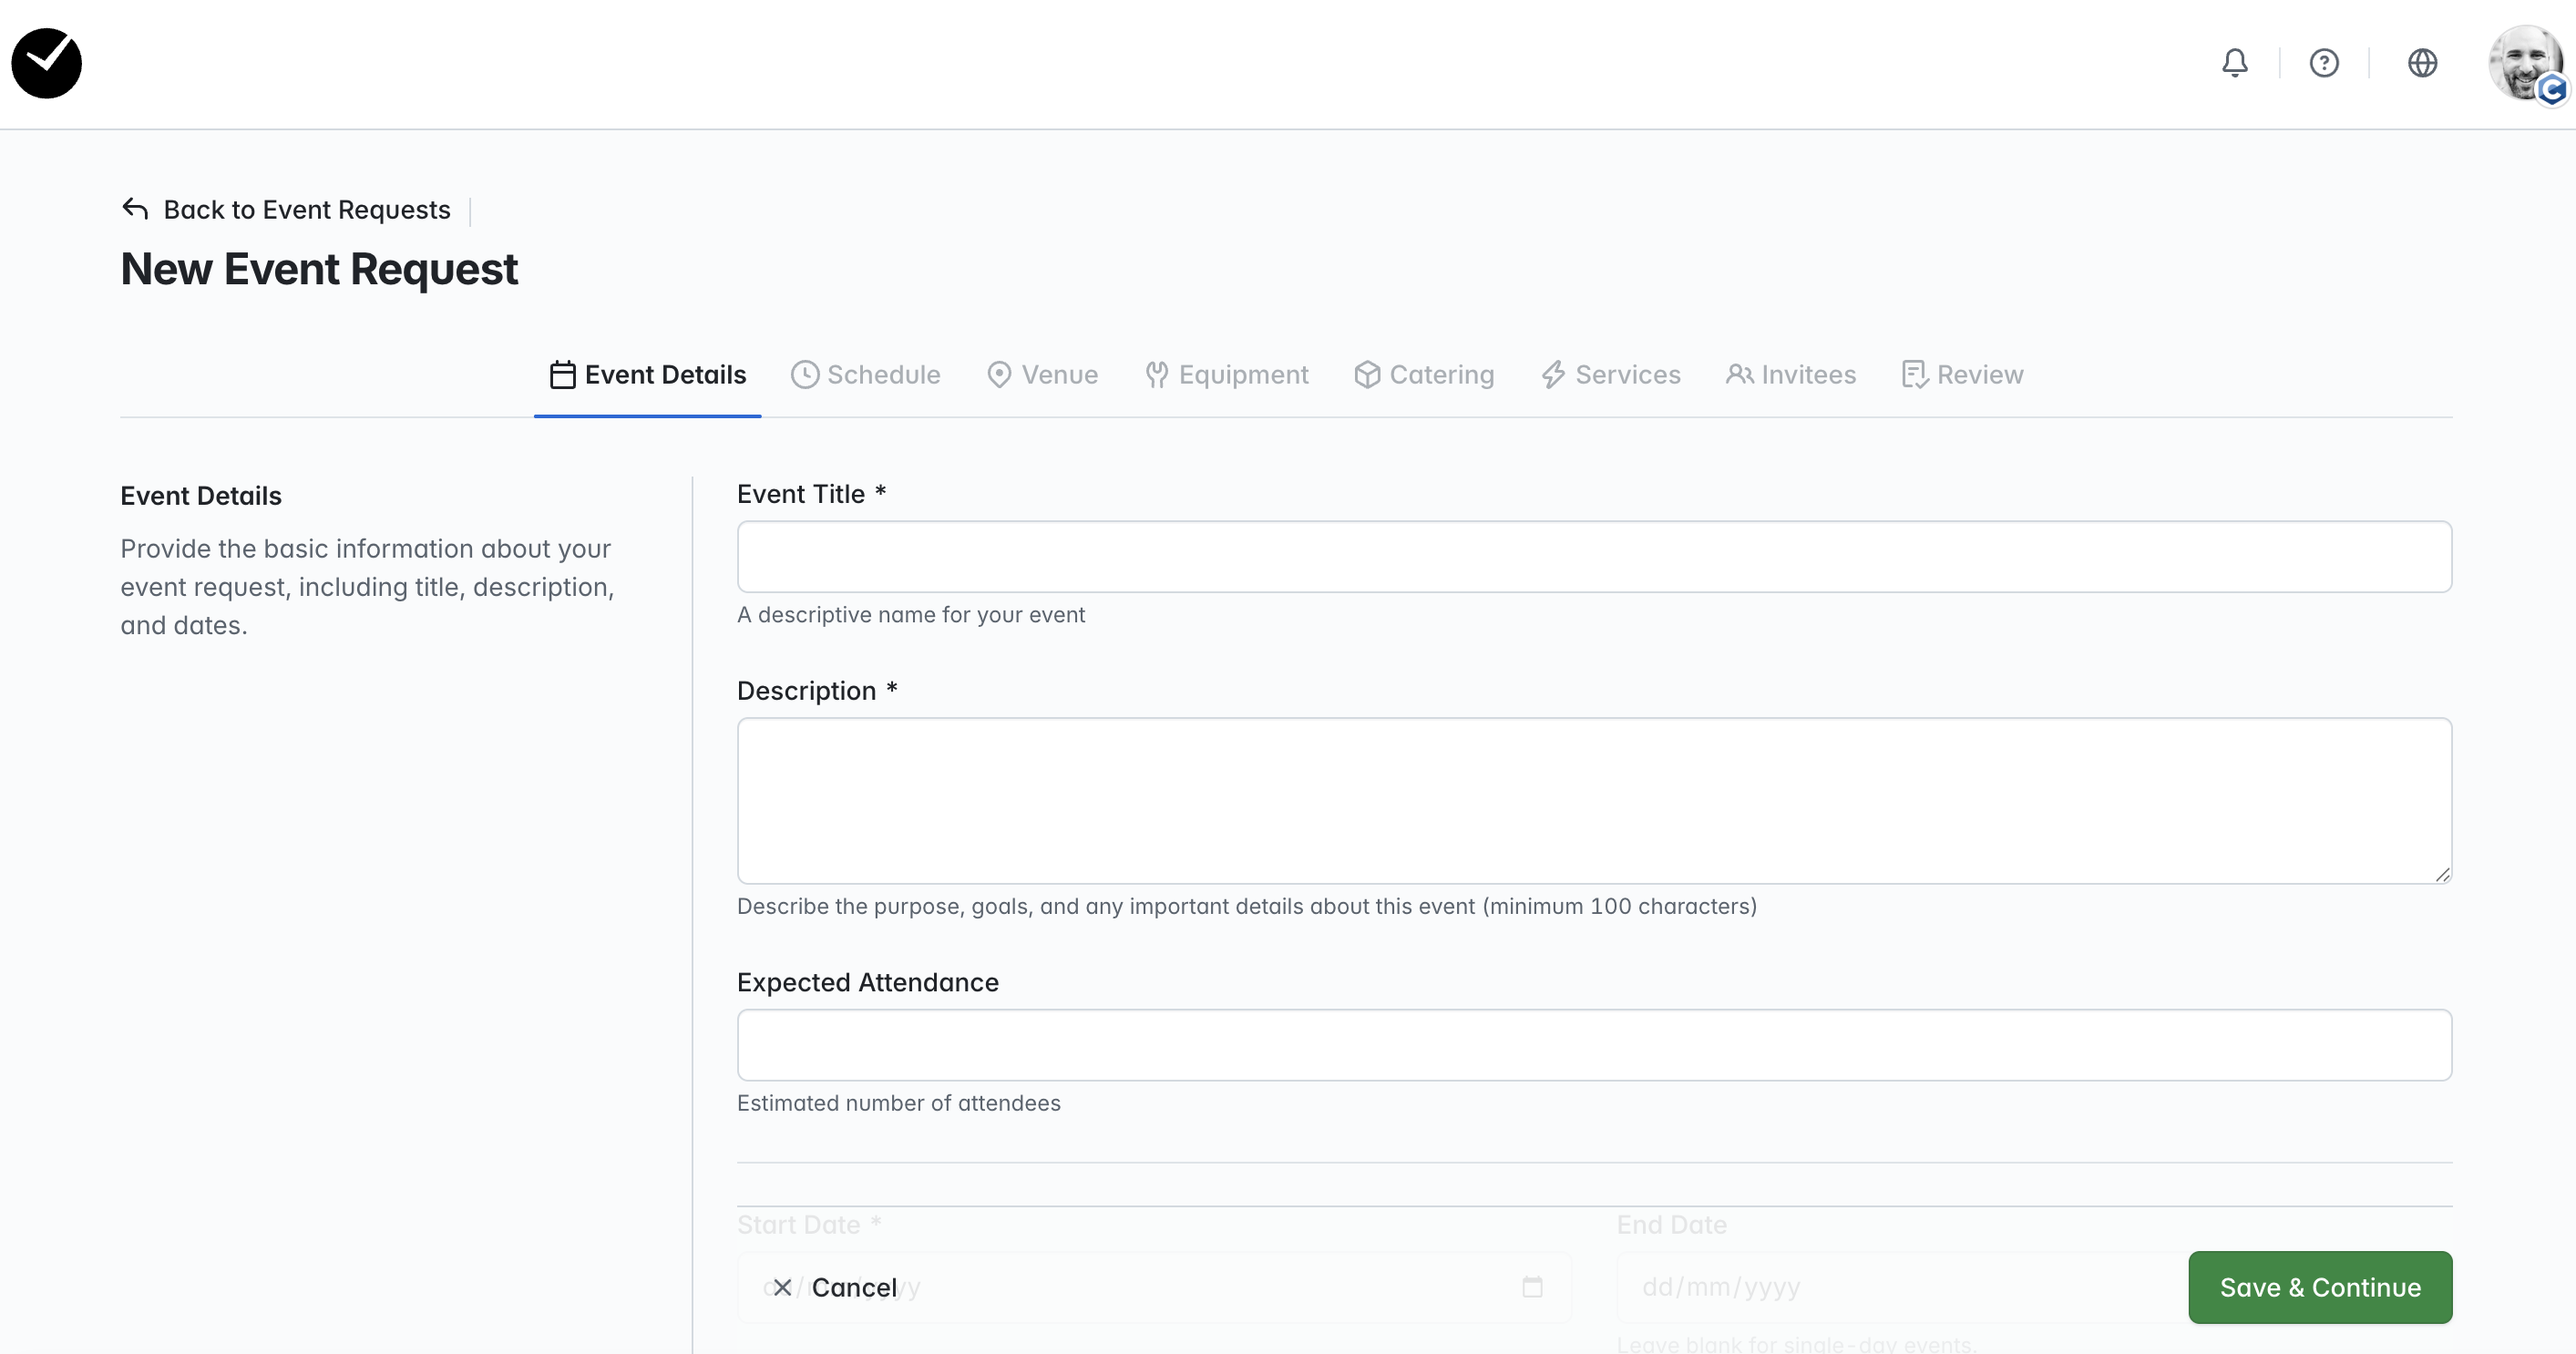2576x1354 pixels.
Task: Click the checkmark app logo
Action: coord(46,63)
